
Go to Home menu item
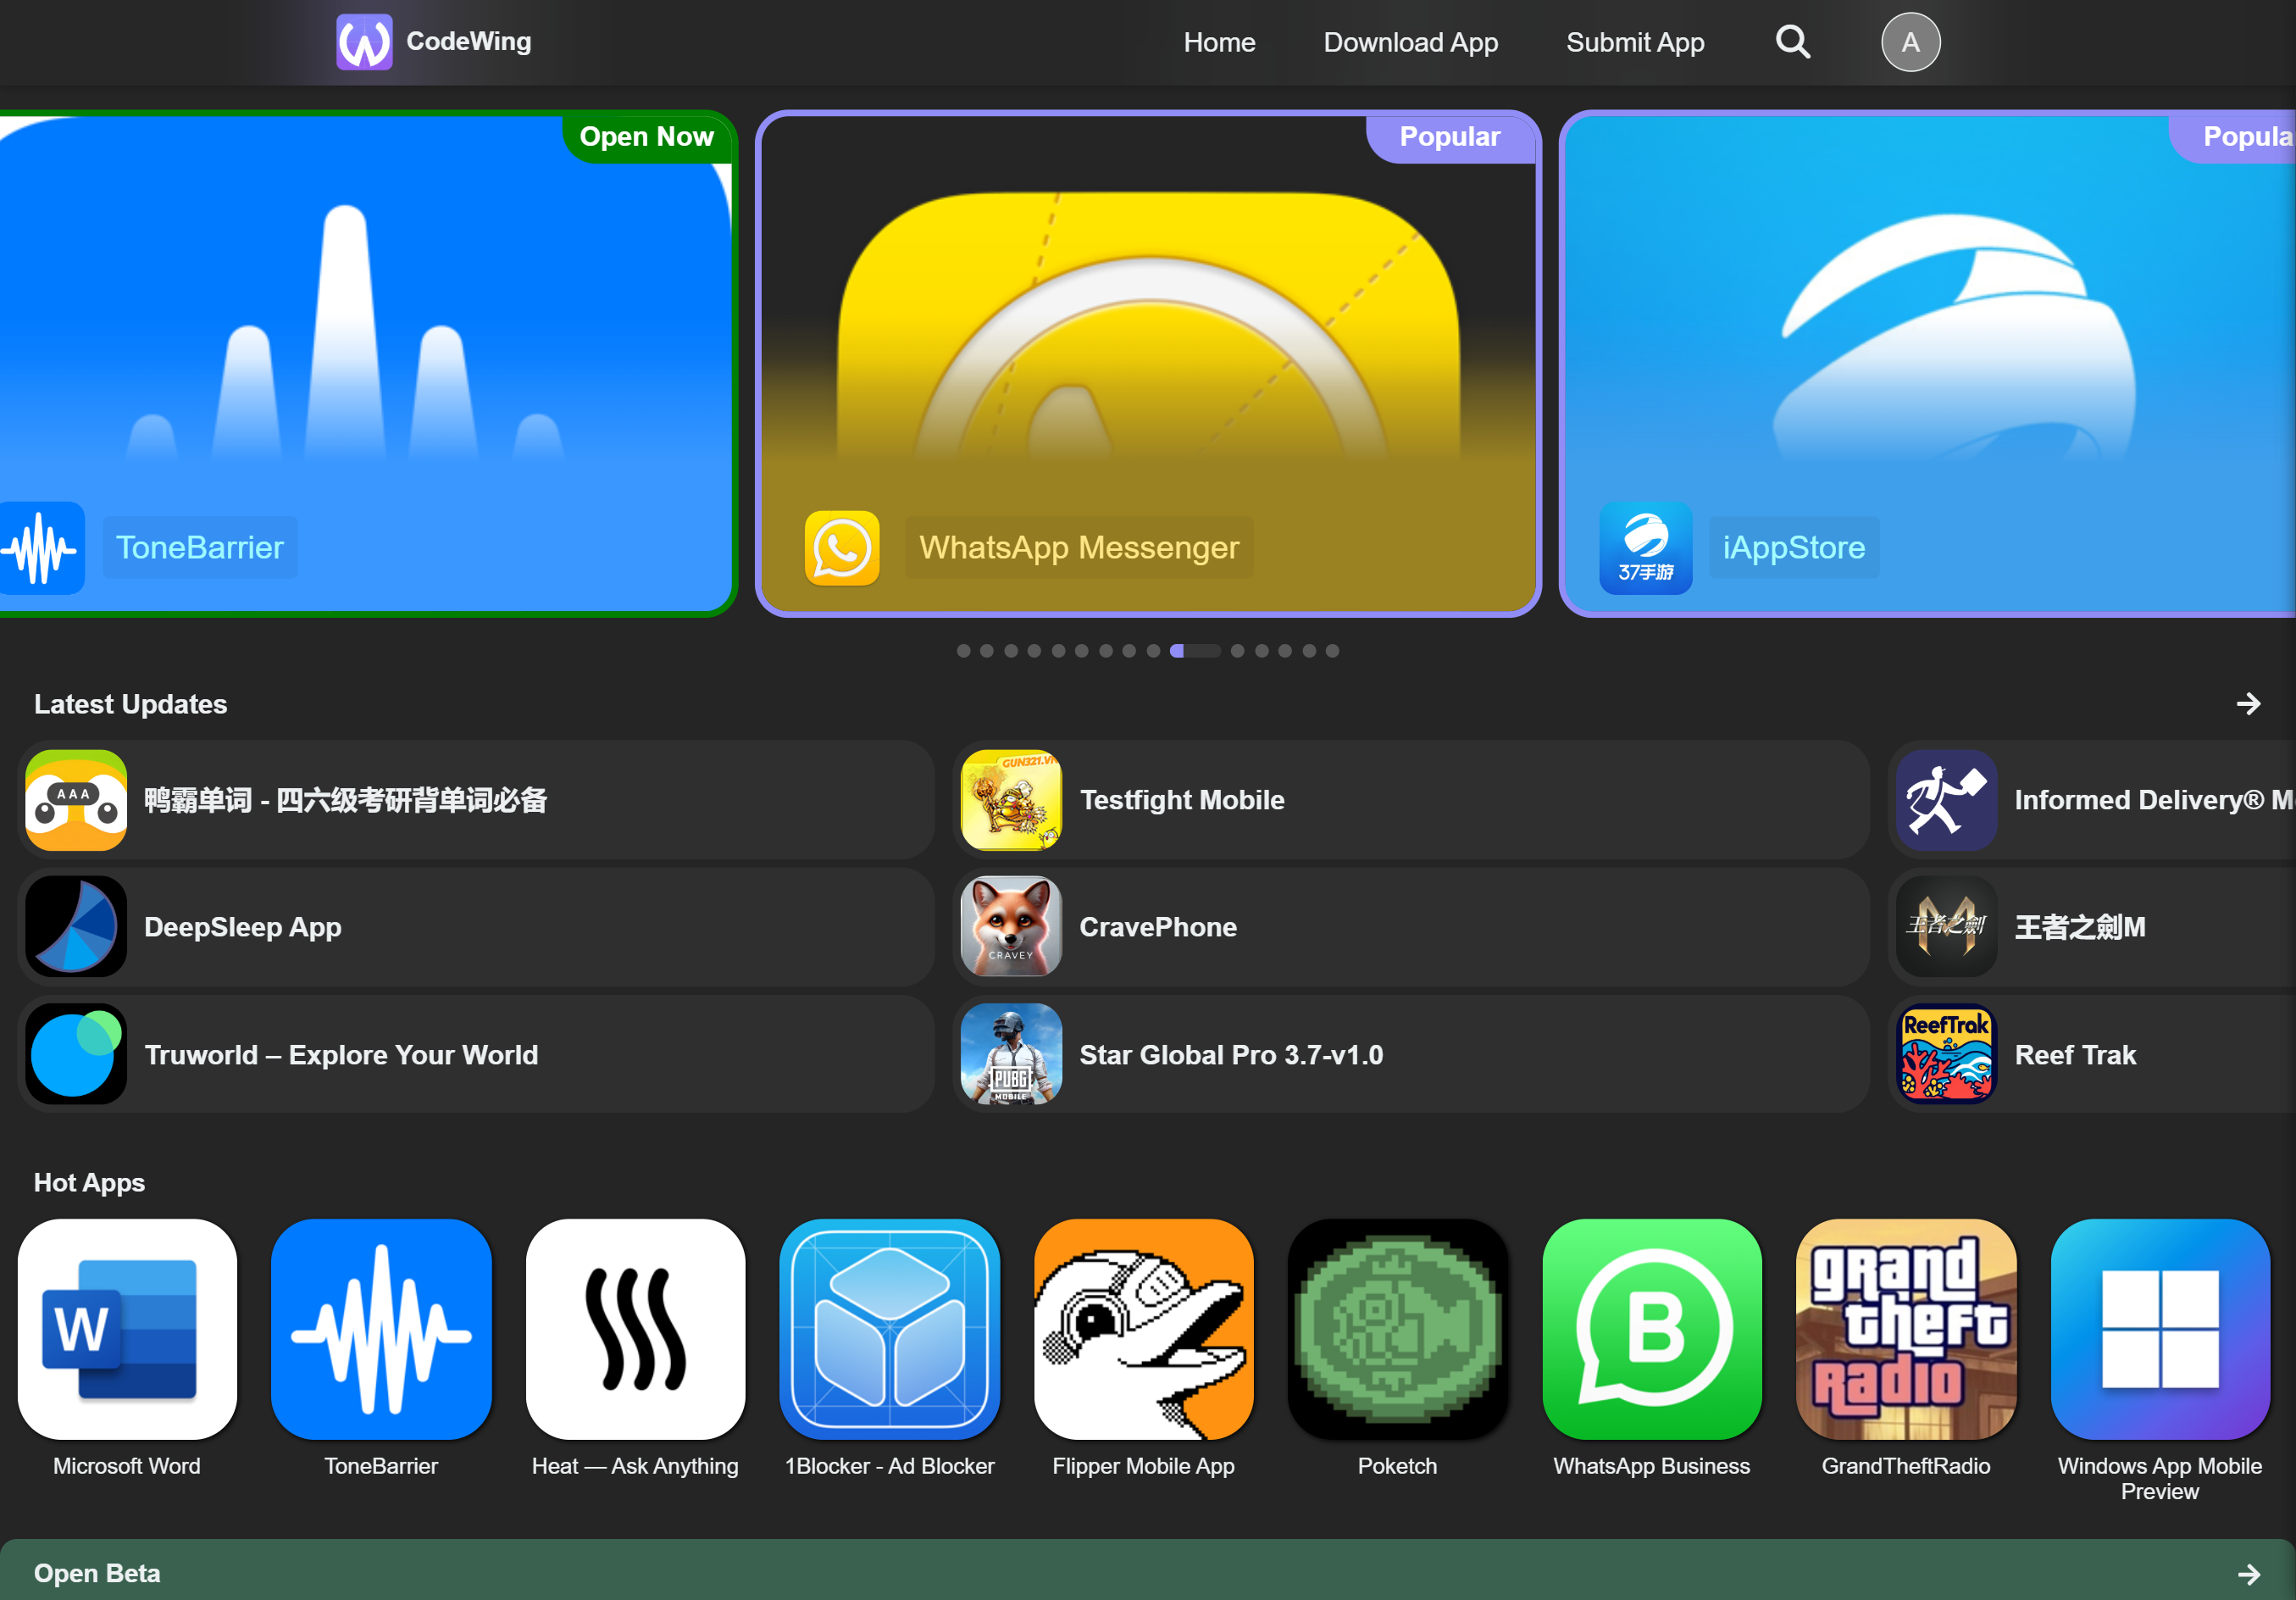tap(1219, 42)
